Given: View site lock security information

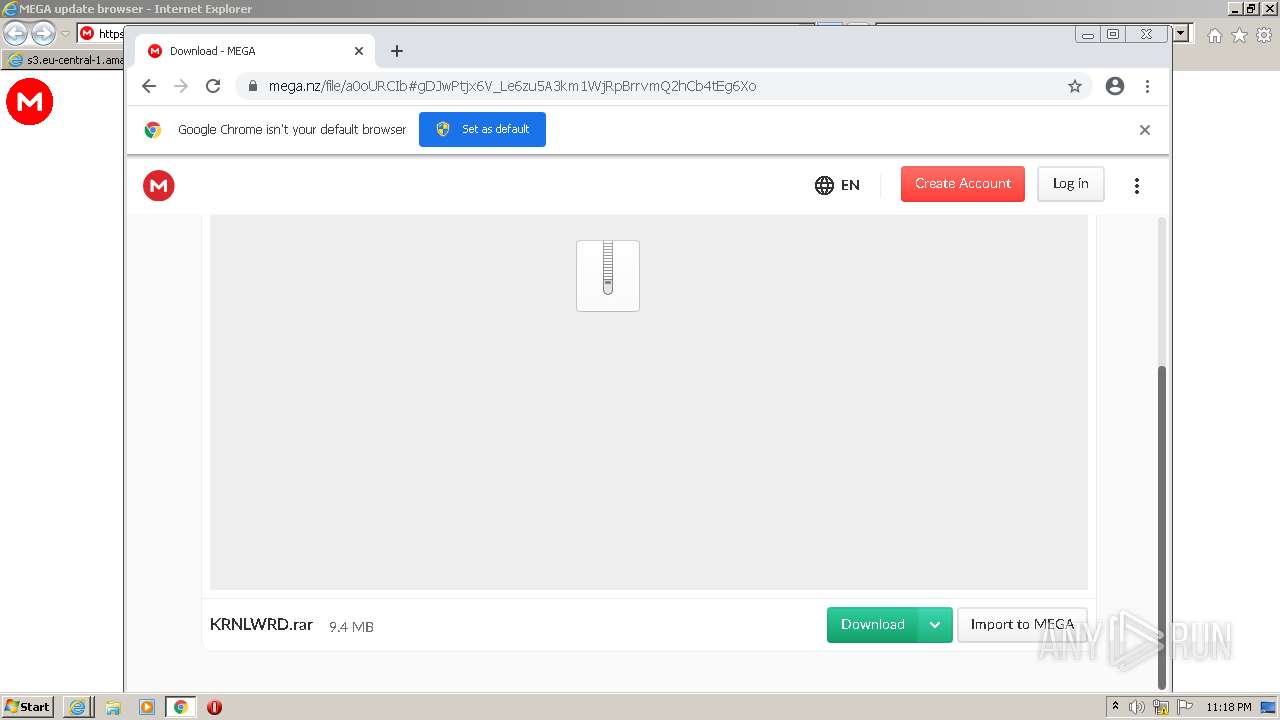Looking at the screenshot, I should point(252,86).
